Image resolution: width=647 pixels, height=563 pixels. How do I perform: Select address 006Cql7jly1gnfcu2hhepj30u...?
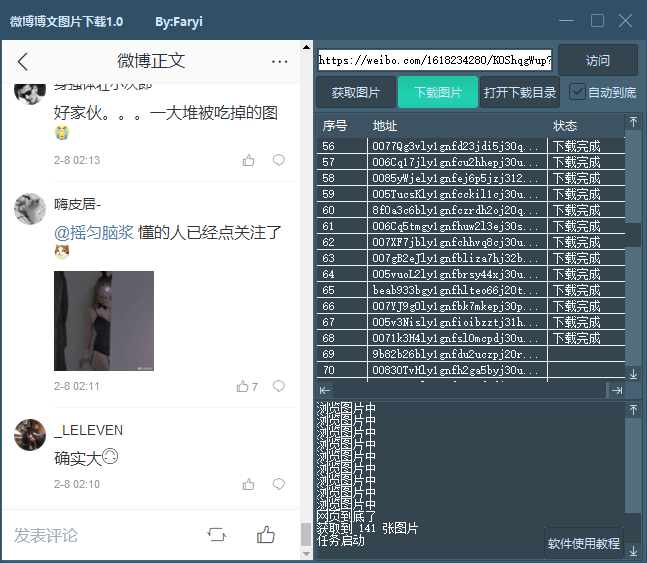click(455, 162)
